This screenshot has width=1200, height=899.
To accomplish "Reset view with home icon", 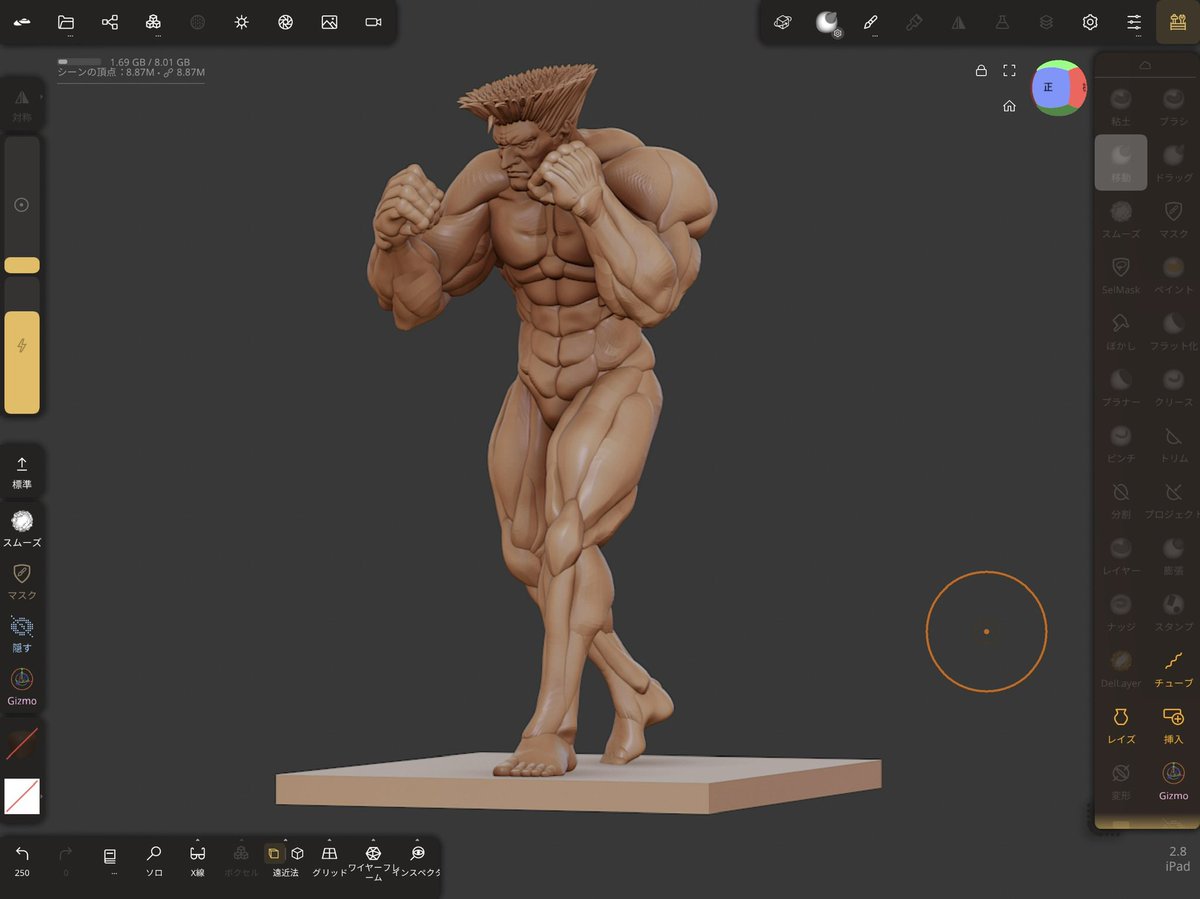I will point(1010,106).
